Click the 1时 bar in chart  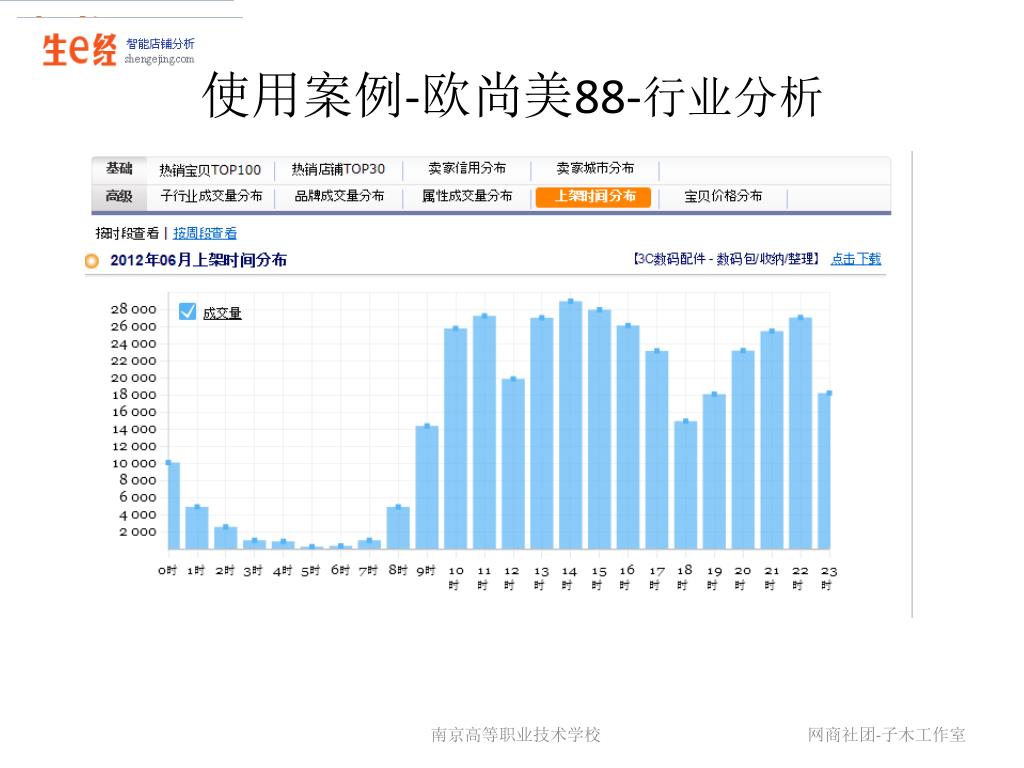coord(197,528)
